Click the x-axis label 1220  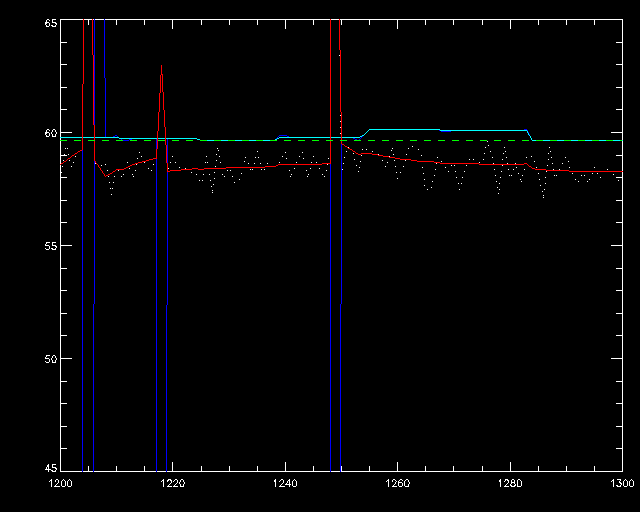(173, 484)
